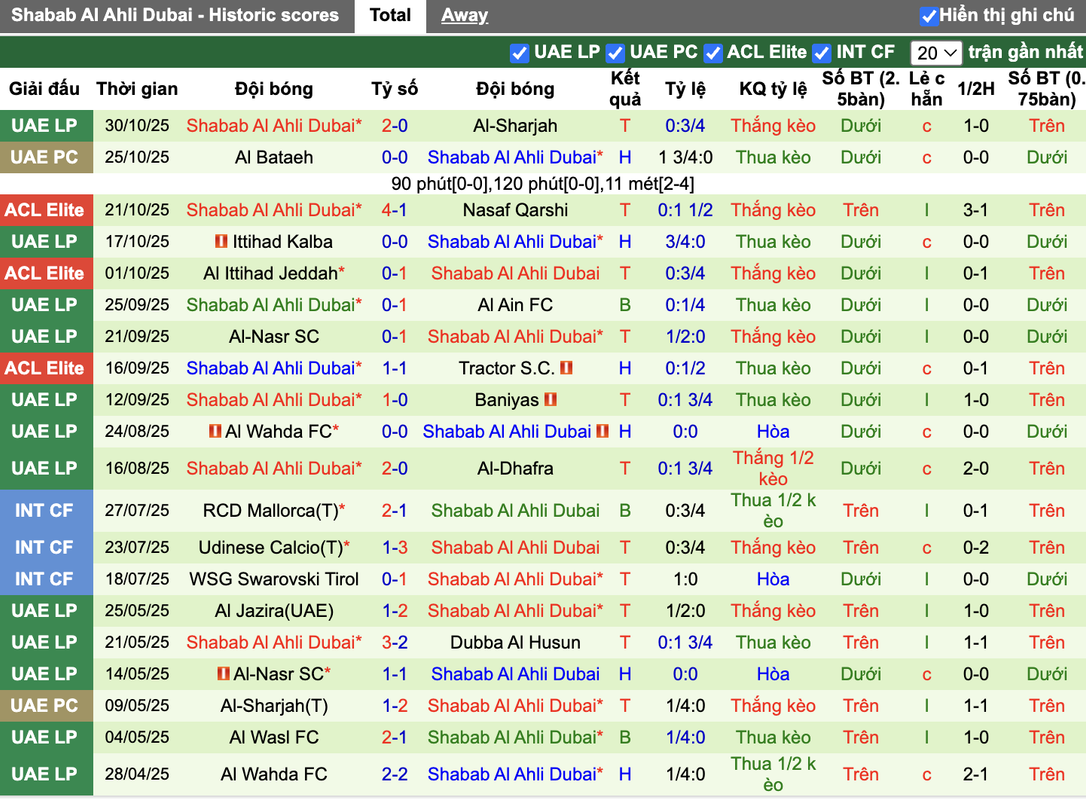Click Thắng 1/2 kèo result for Al-Dhafra
This screenshot has height=800, width=1086.
click(x=773, y=469)
